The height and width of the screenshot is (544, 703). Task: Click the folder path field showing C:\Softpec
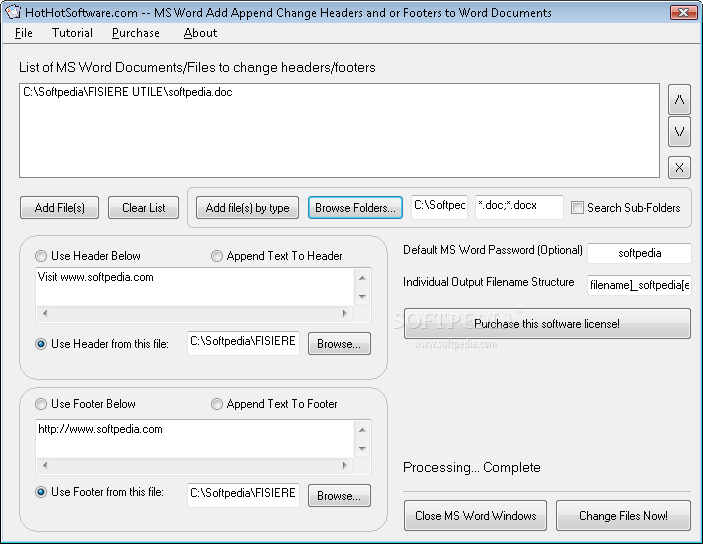click(439, 207)
